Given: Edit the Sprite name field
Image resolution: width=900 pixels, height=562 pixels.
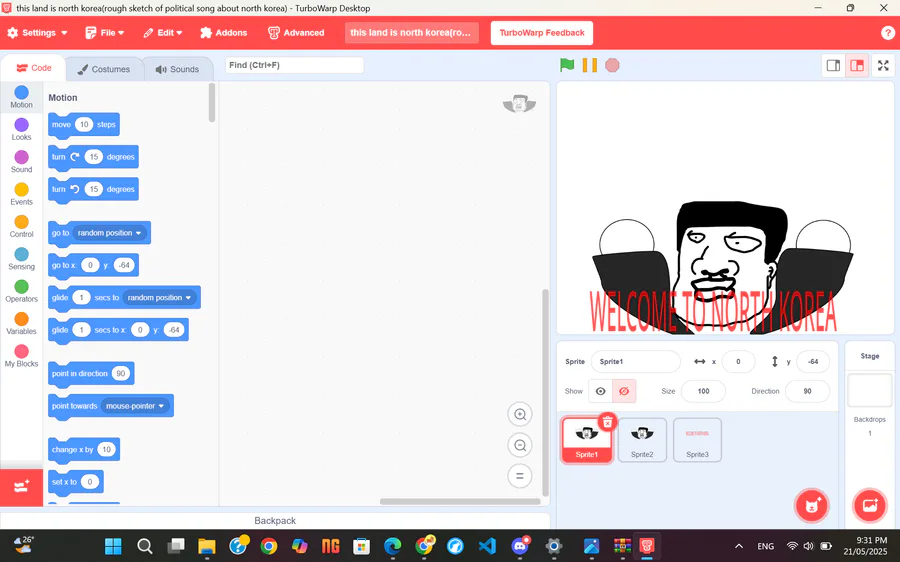Looking at the screenshot, I should [635, 362].
